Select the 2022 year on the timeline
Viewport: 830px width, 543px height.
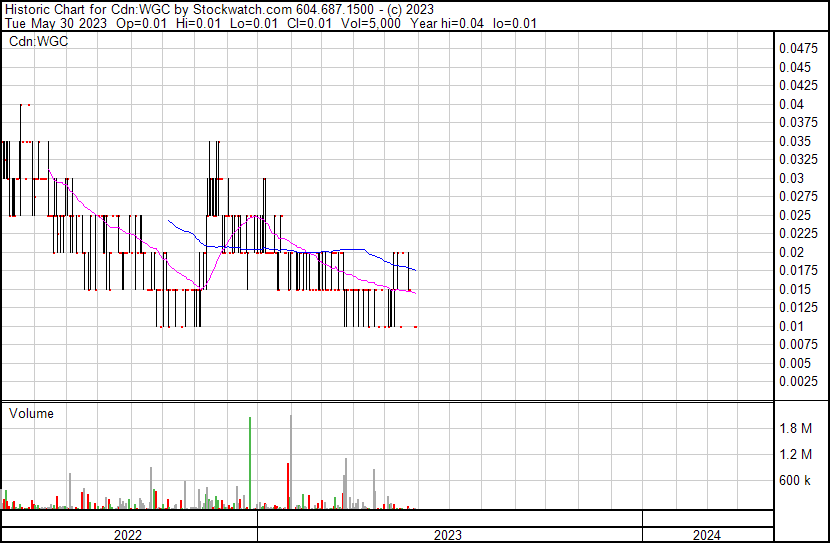tap(128, 535)
